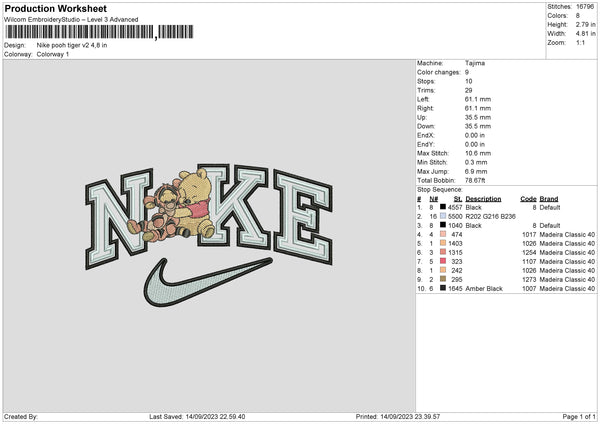Select the 'Amber Black' description
Viewport: 600px width, 424px height.
(484, 288)
